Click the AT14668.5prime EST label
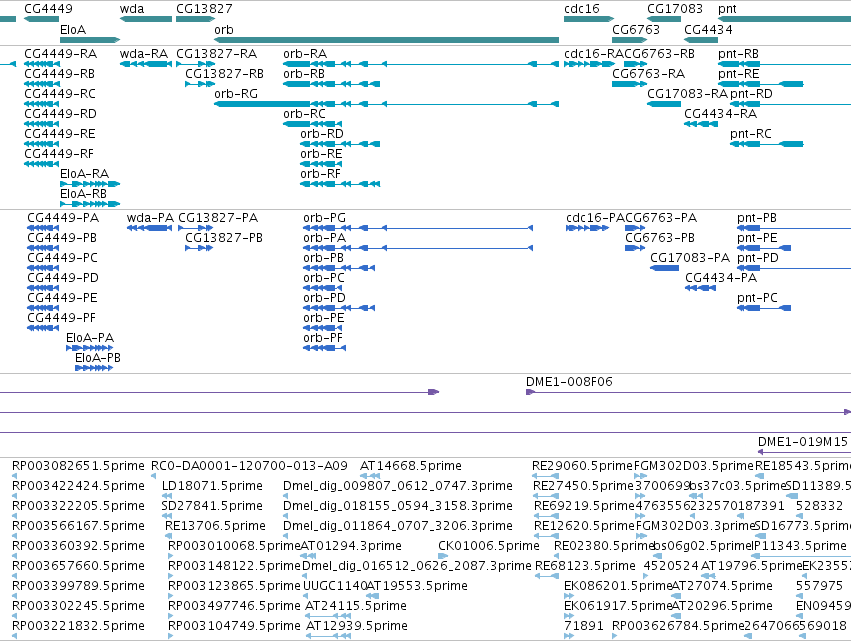Viewport: 851px width, 641px height. pos(411,466)
